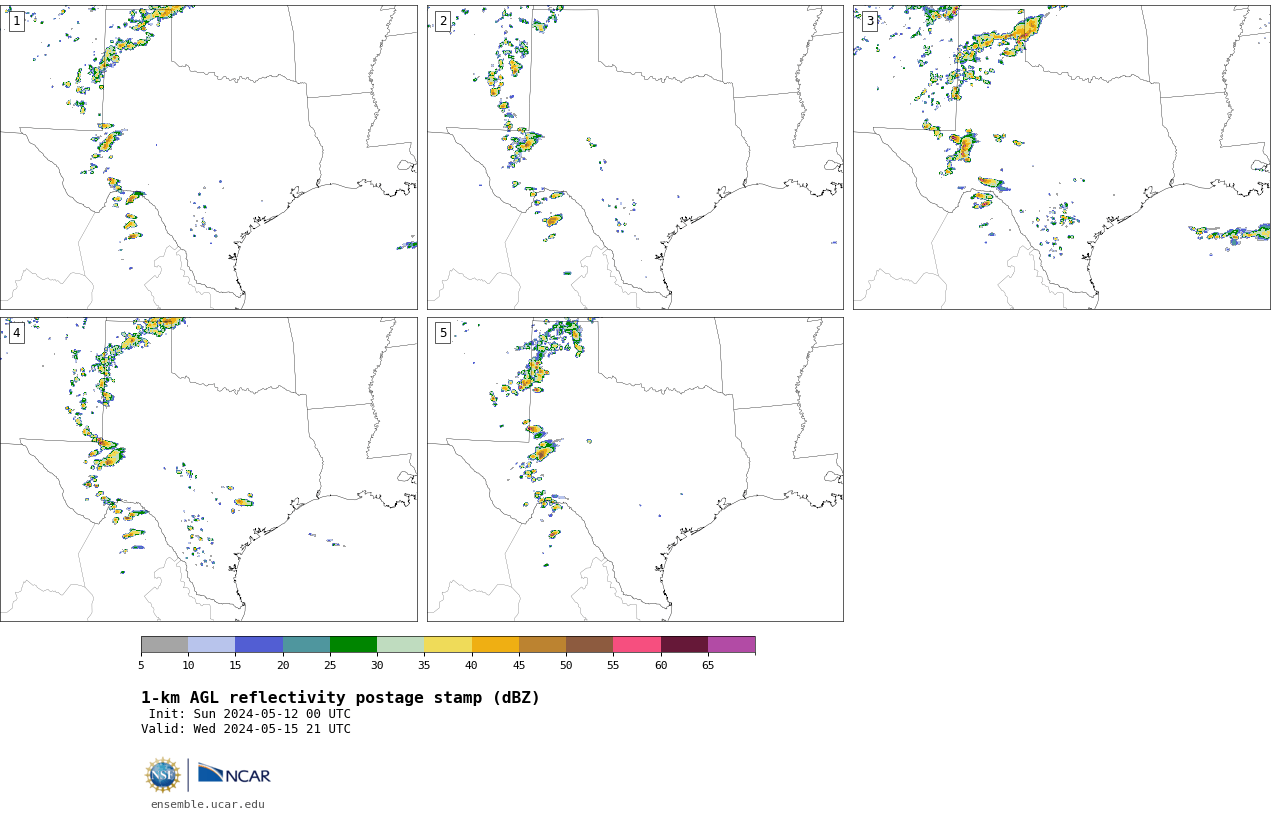Screen dimensions: 1280x815
Task: Select the dark brown 50-55 dBZ swatch
Action: [x=589, y=644]
